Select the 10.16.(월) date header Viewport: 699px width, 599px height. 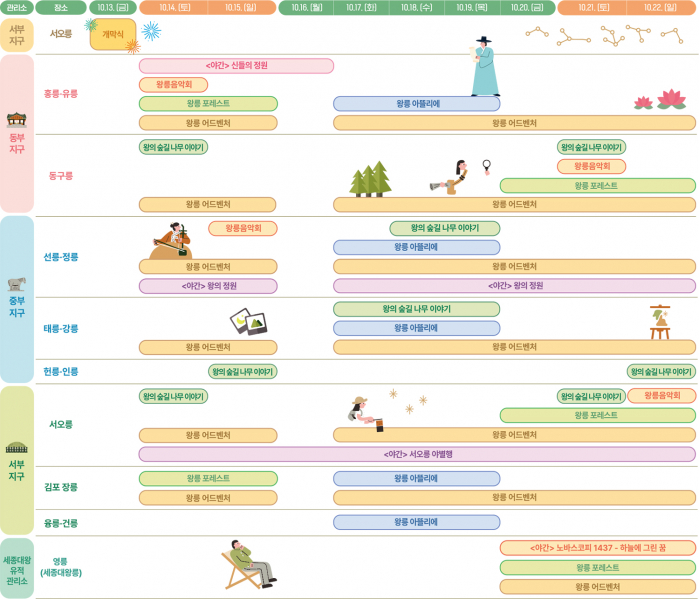pos(305,7)
